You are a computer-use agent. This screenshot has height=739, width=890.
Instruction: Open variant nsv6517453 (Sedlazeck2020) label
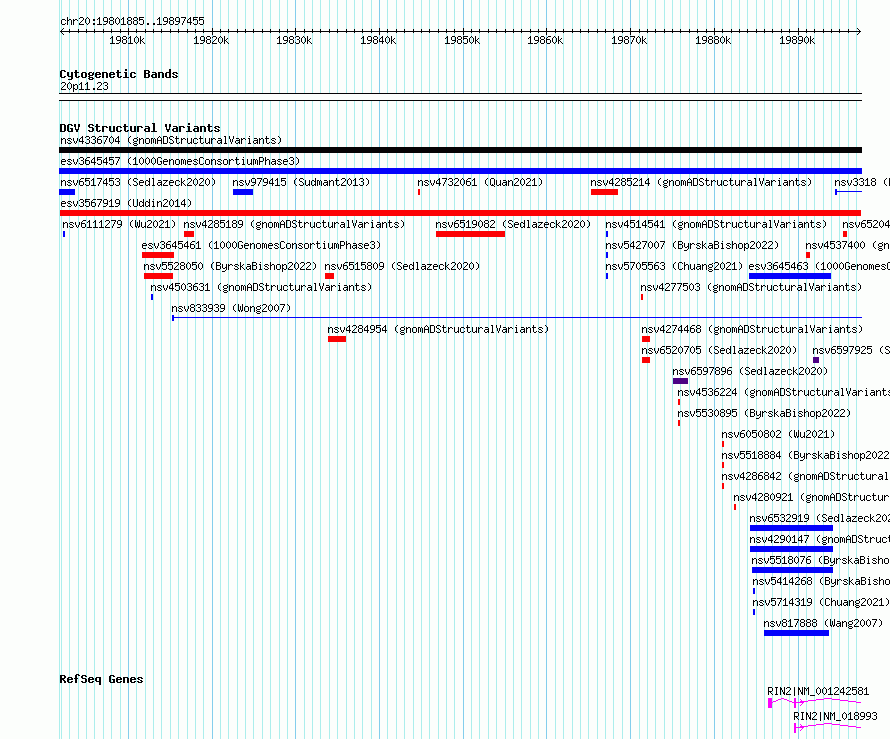click(138, 182)
